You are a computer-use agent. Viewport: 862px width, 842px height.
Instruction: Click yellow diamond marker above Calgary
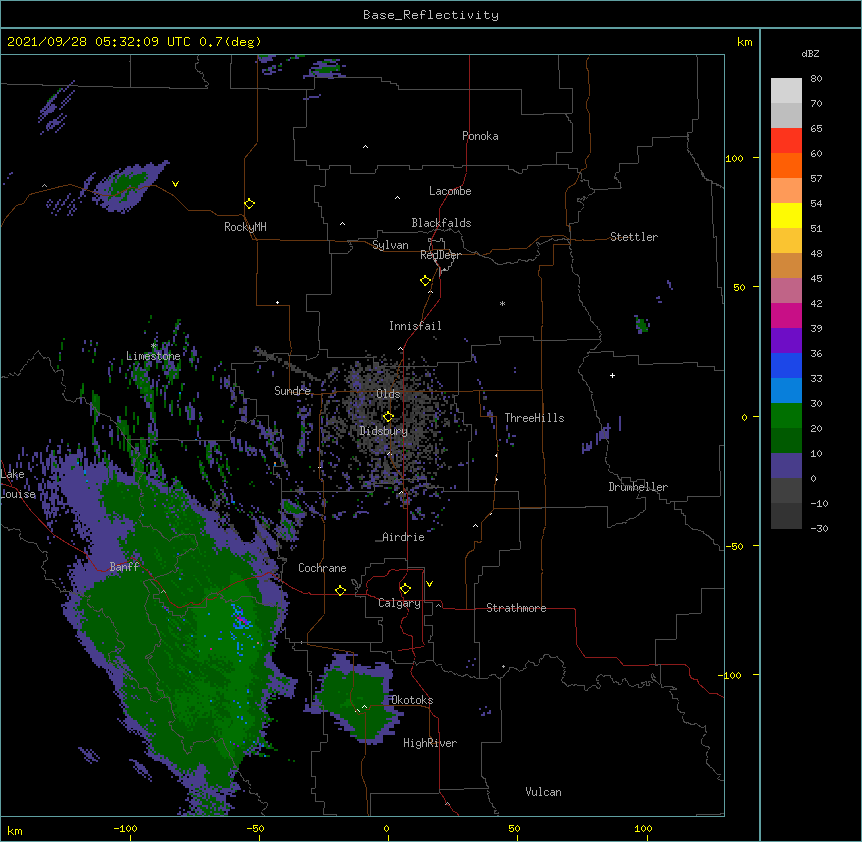(x=405, y=588)
